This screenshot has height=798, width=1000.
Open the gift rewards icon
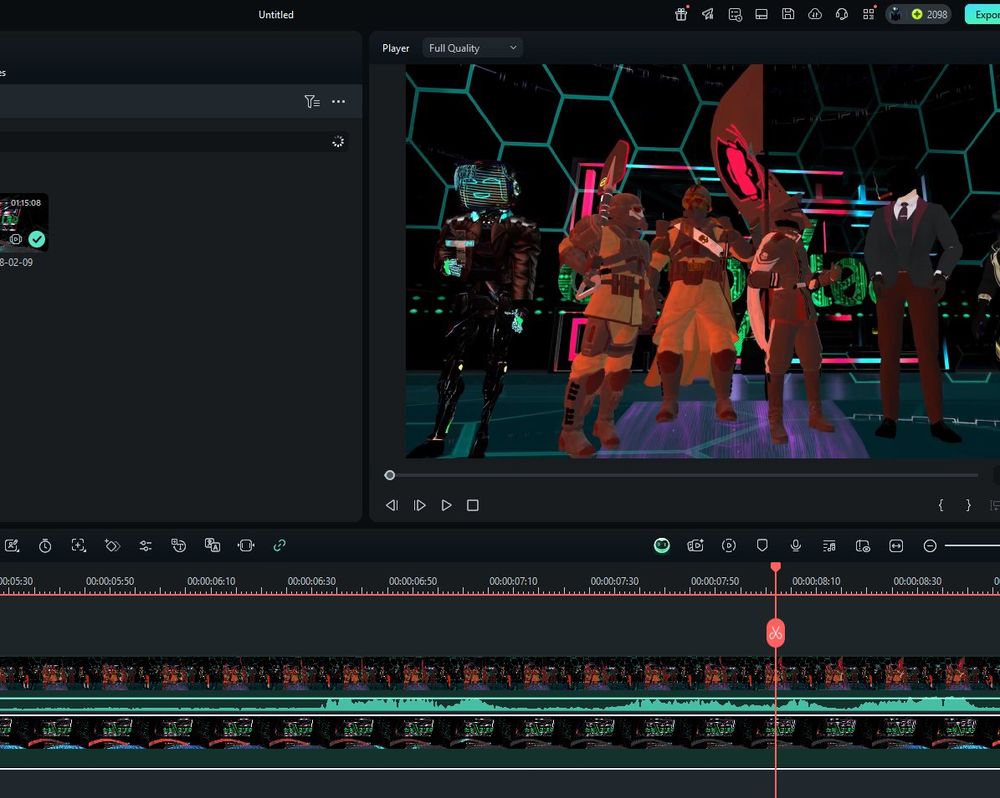[x=681, y=14]
